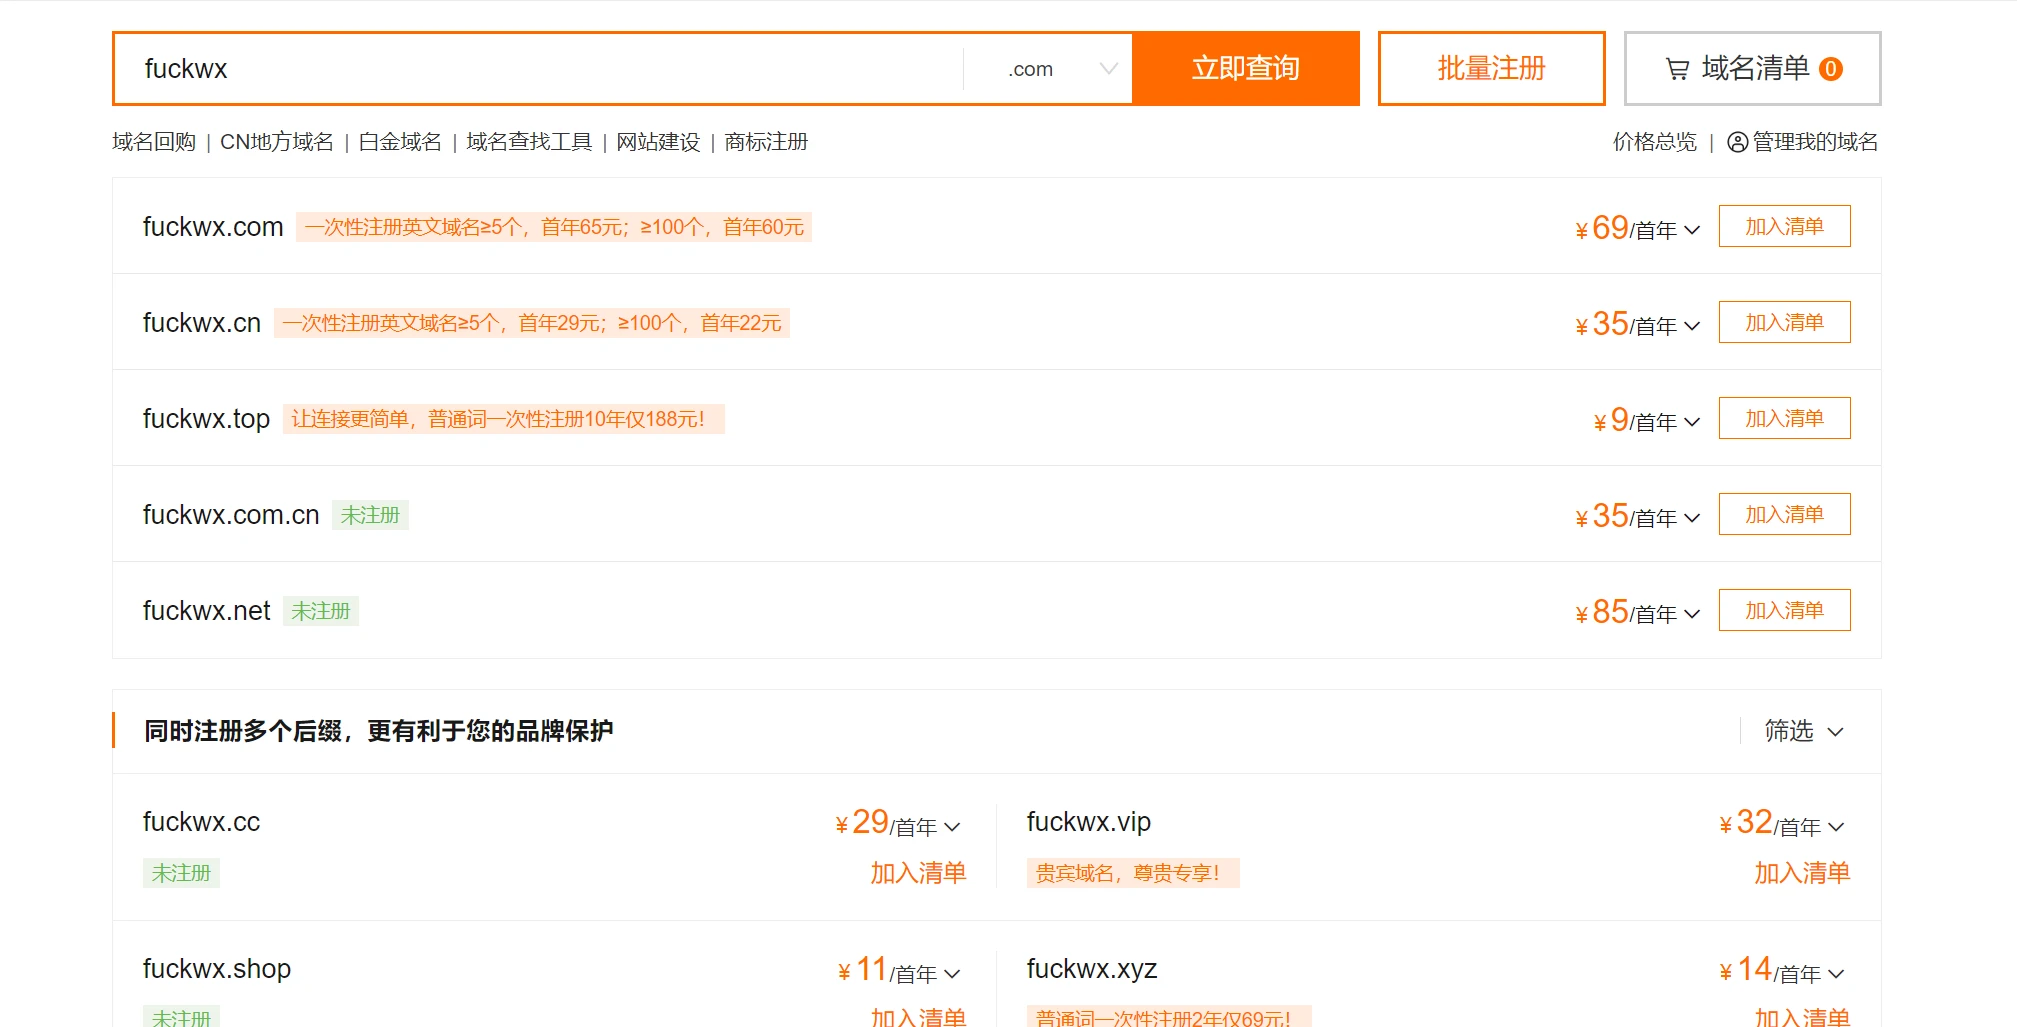Click the user icon beside 管理我的域名
The image size is (2017, 1027).
pyautogui.click(x=1738, y=142)
